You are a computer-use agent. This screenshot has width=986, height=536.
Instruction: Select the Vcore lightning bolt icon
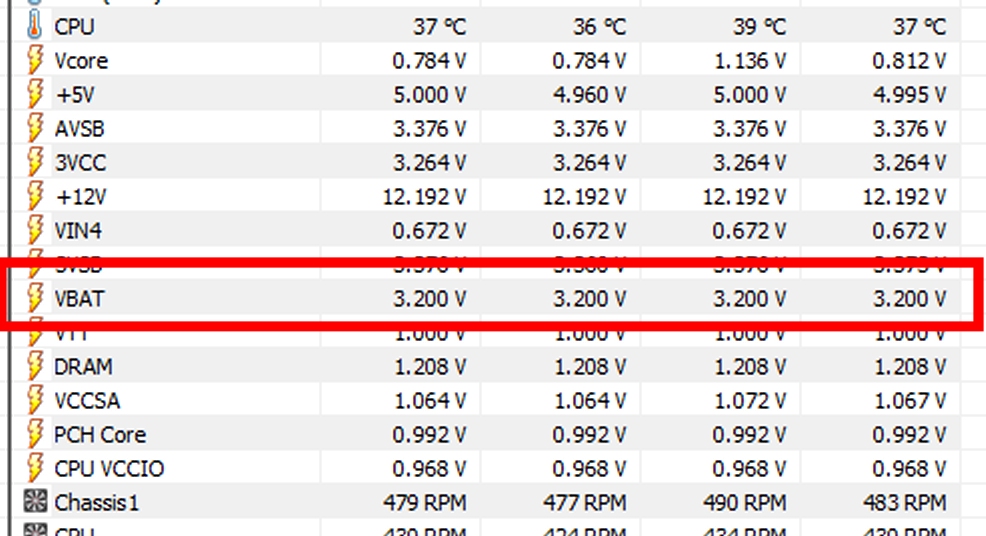[35, 60]
